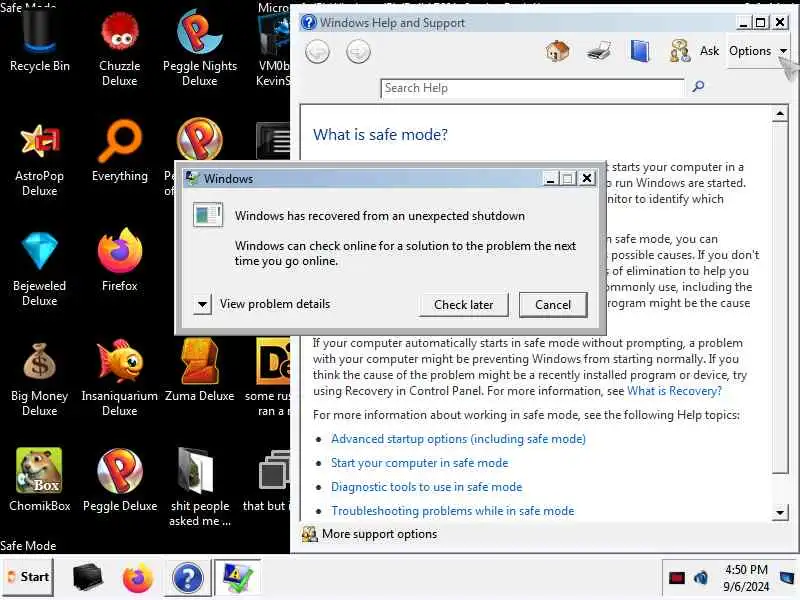
Task: Open 'Start your computer in safe mode' link
Action: click(419, 463)
